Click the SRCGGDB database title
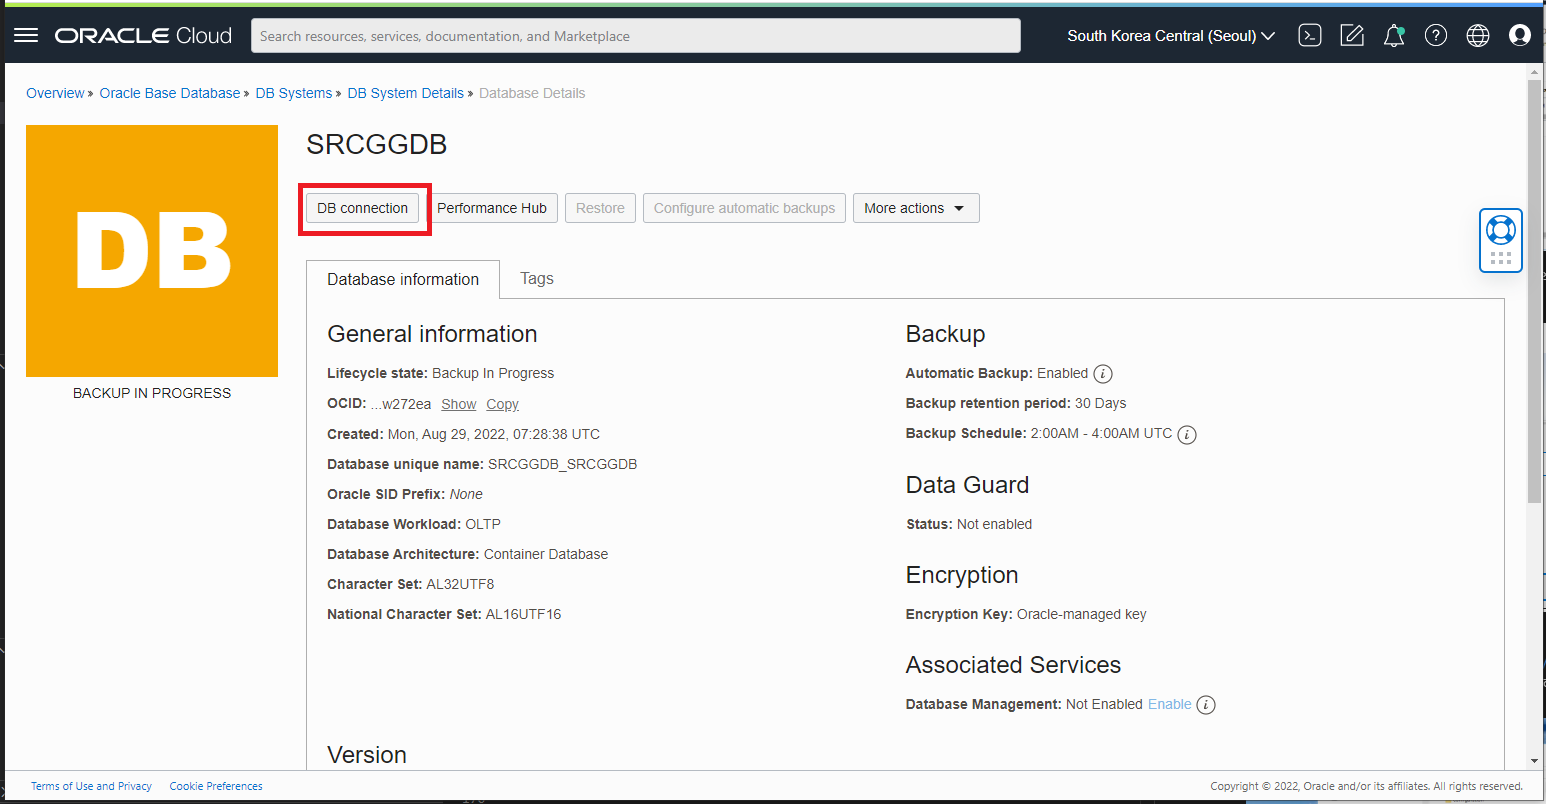This screenshot has height=804, width=1546. [376, 145]
